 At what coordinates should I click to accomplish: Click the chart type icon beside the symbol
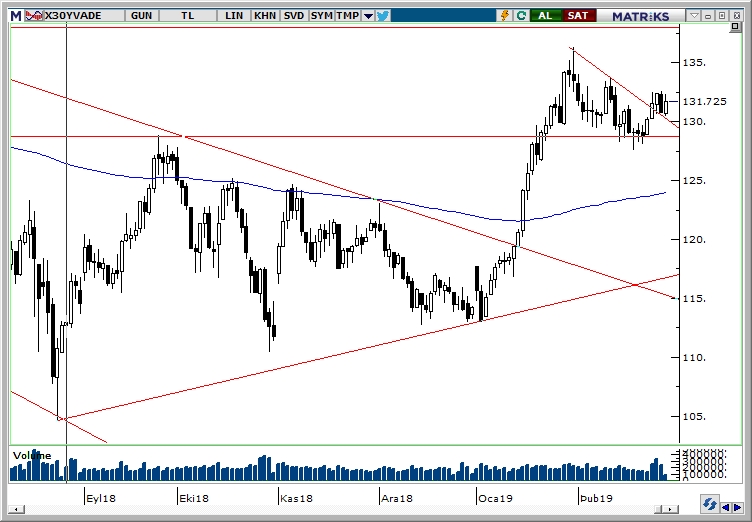[34, 16]
